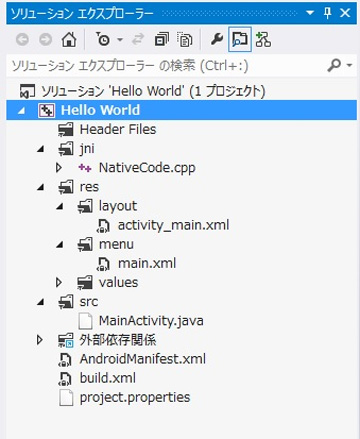
Task: Select project.properties file
Action: [x=135, y=397]
